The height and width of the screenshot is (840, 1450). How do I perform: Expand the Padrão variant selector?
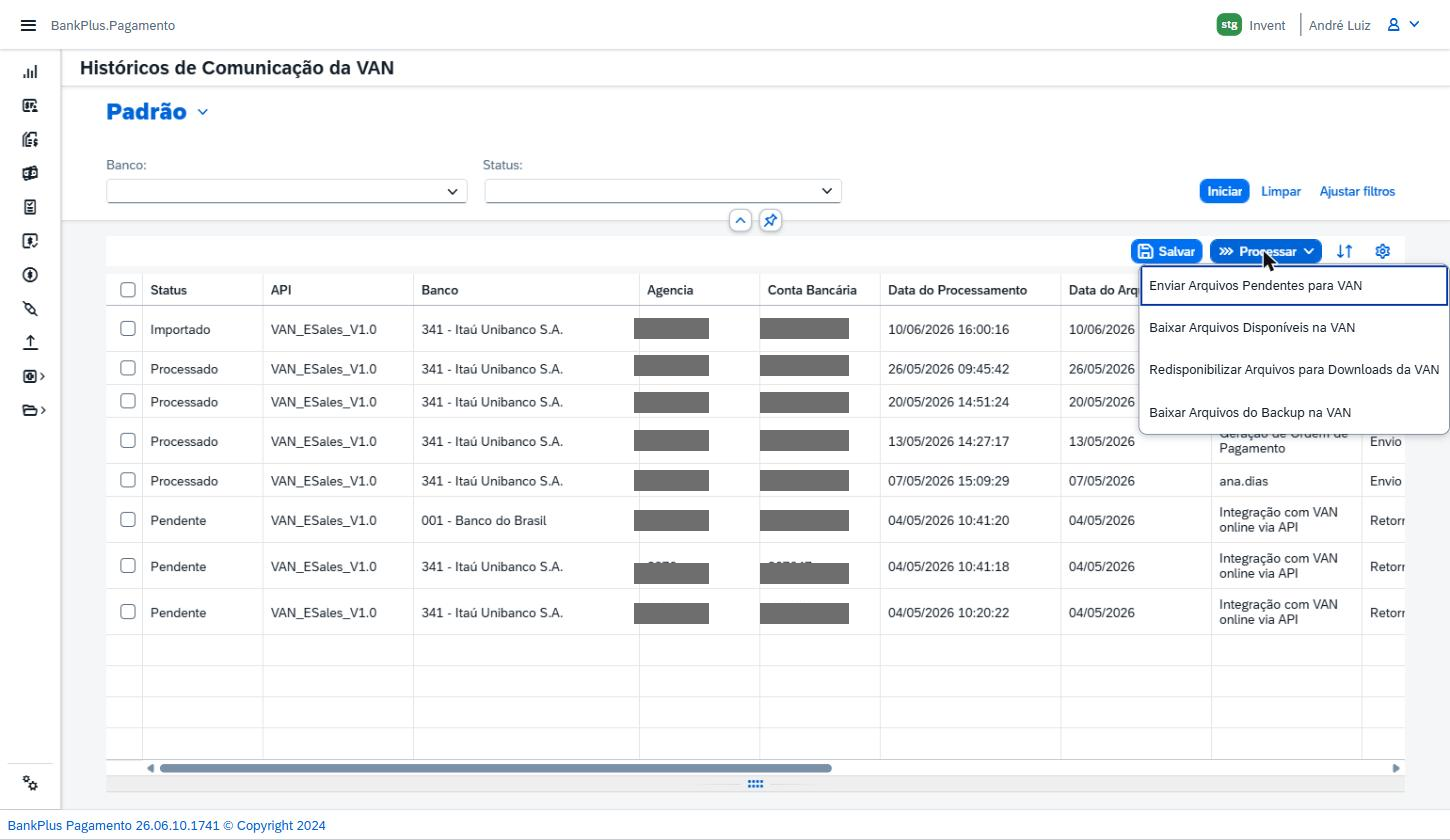[x=203, y=112]
